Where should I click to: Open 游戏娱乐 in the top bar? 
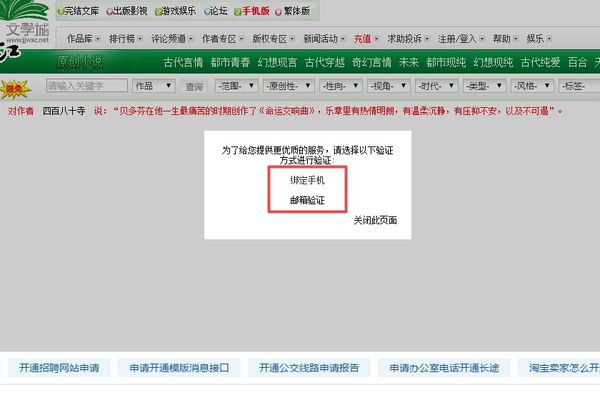[x=175, y=11]
